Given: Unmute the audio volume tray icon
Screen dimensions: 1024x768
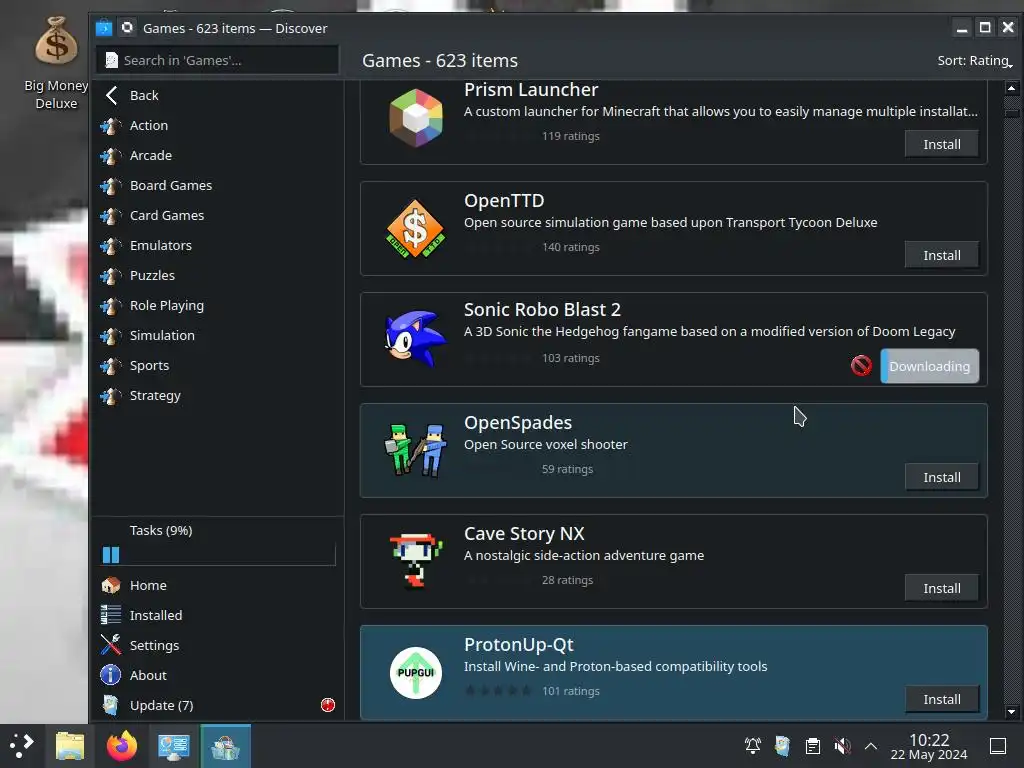Looking at the screenshot, I should [x=842, y=745].
